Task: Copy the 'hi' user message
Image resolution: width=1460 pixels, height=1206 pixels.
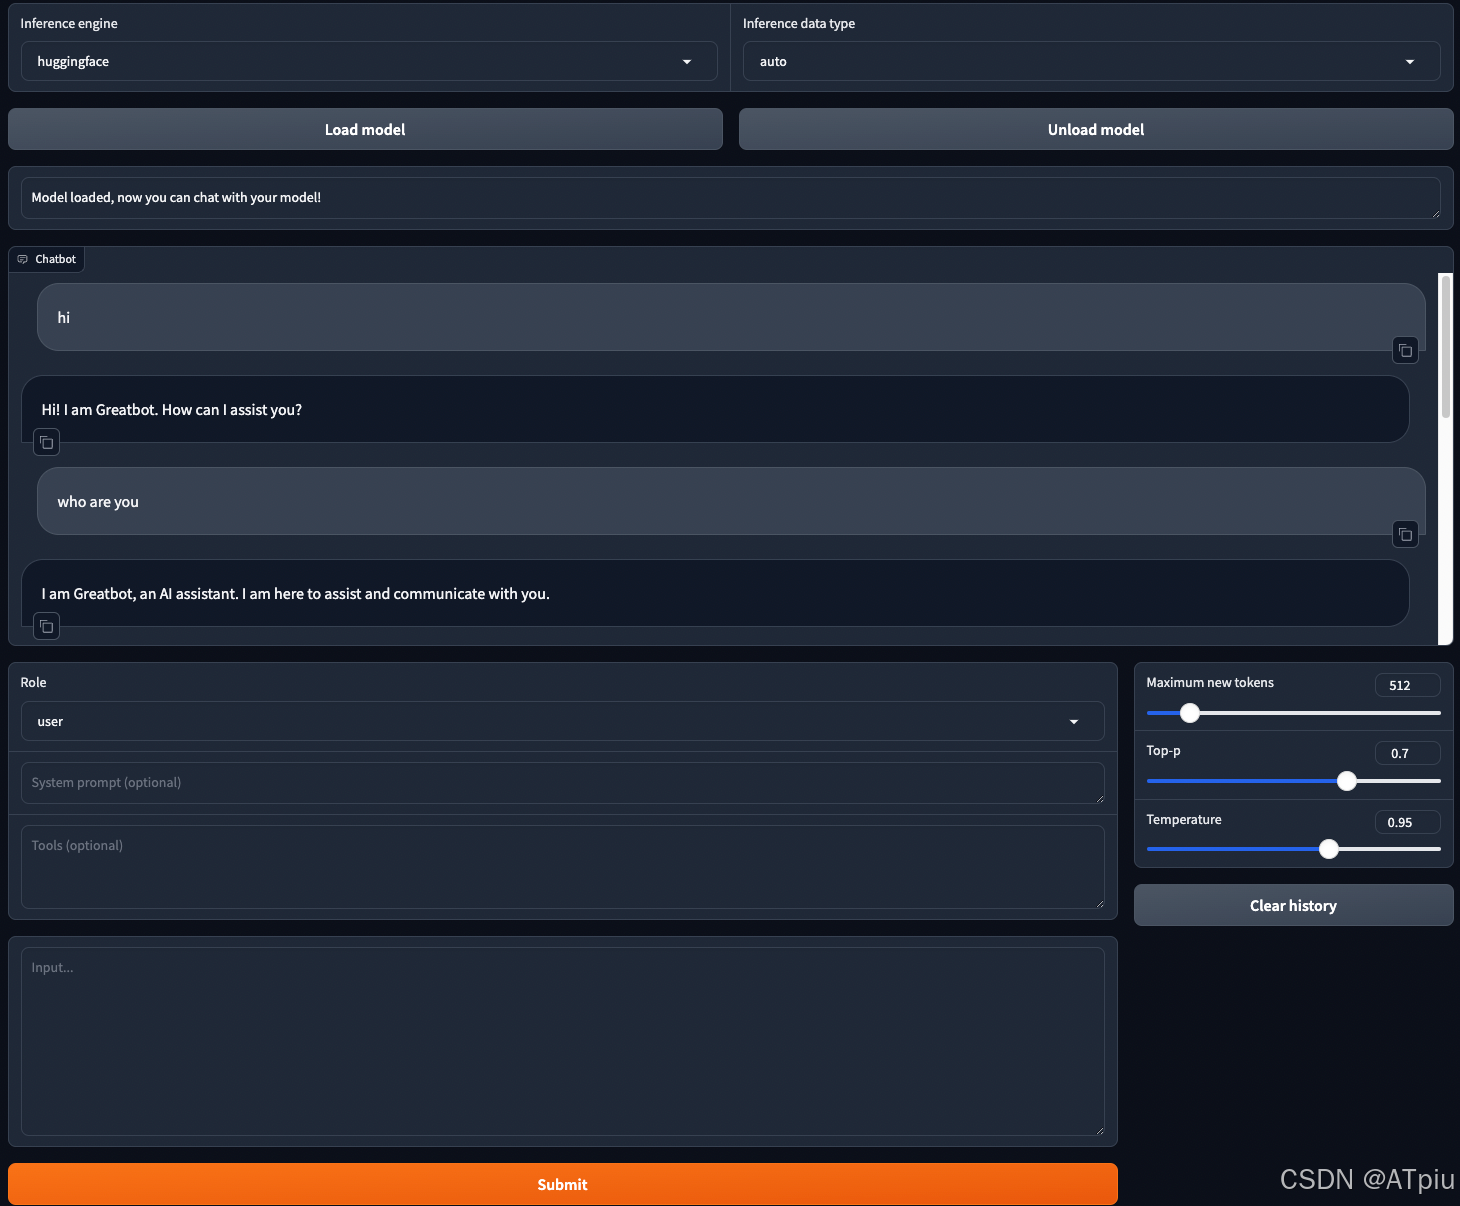Action: coord(1405,350)
